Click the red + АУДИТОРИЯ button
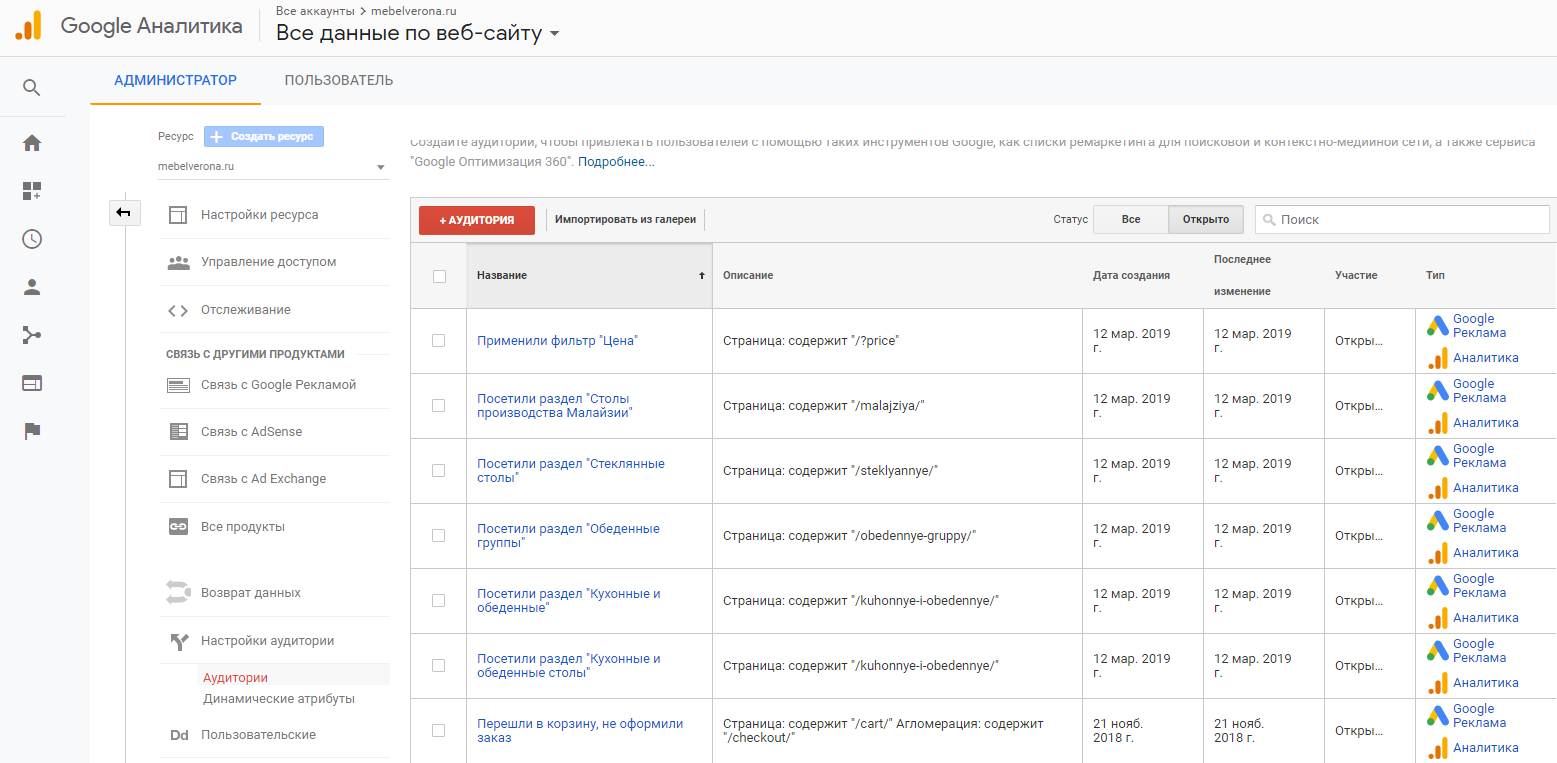The height and width of the screenshot is (763, 1557). pos(477,220)
